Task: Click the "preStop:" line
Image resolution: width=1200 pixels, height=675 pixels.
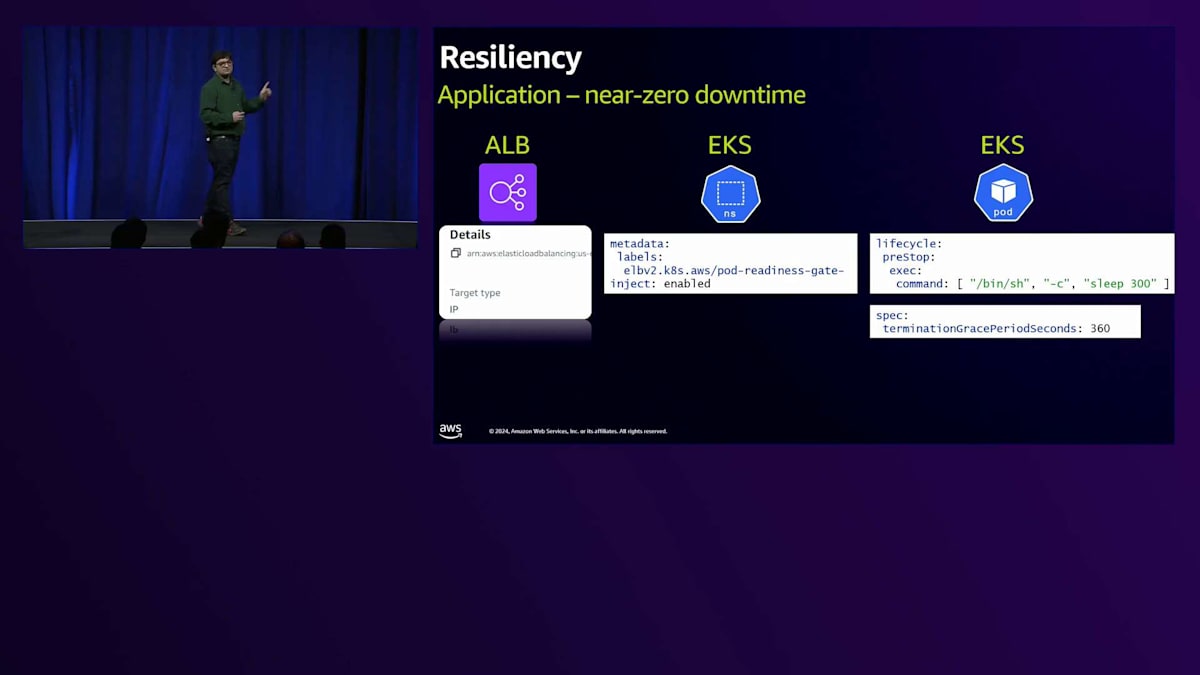Action: [908, 257]
